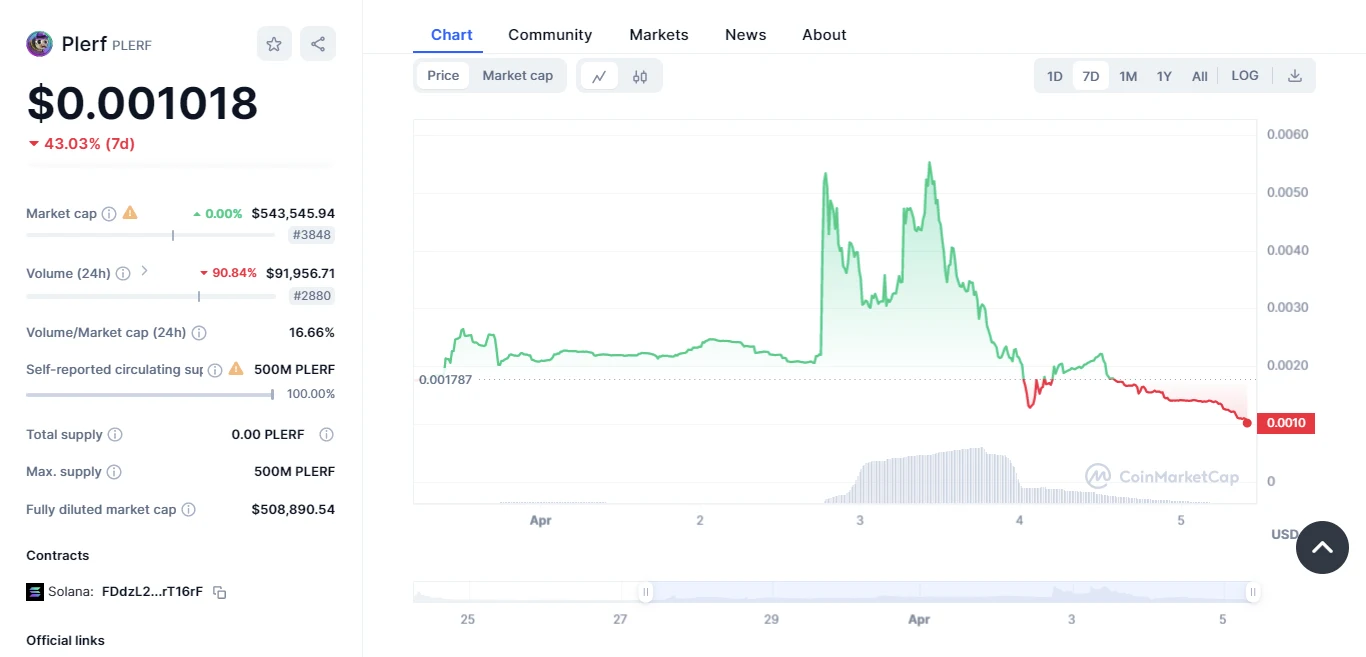The width and height of the screenshot is (1366, 657).
Task: Select Price chart toggle
Action: (443, 76)
